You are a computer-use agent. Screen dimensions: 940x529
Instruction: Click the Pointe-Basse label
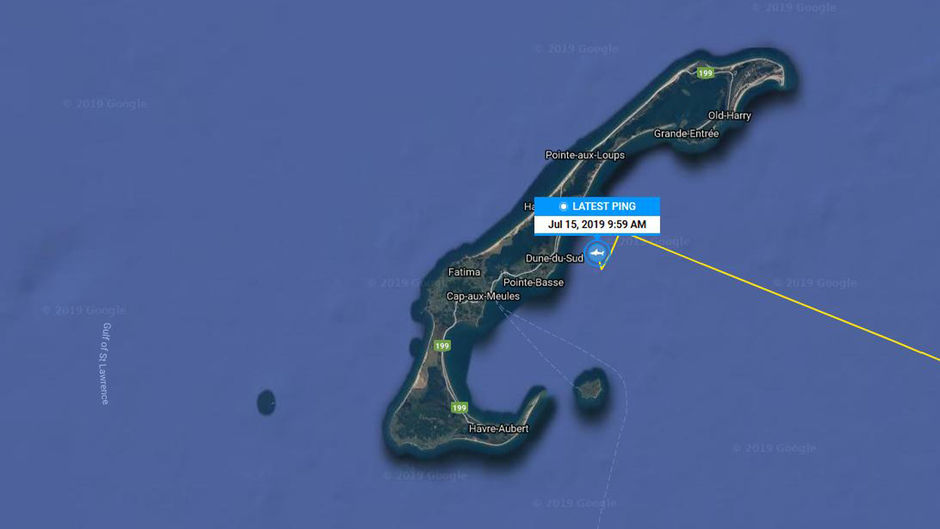(x=533, y=282)
